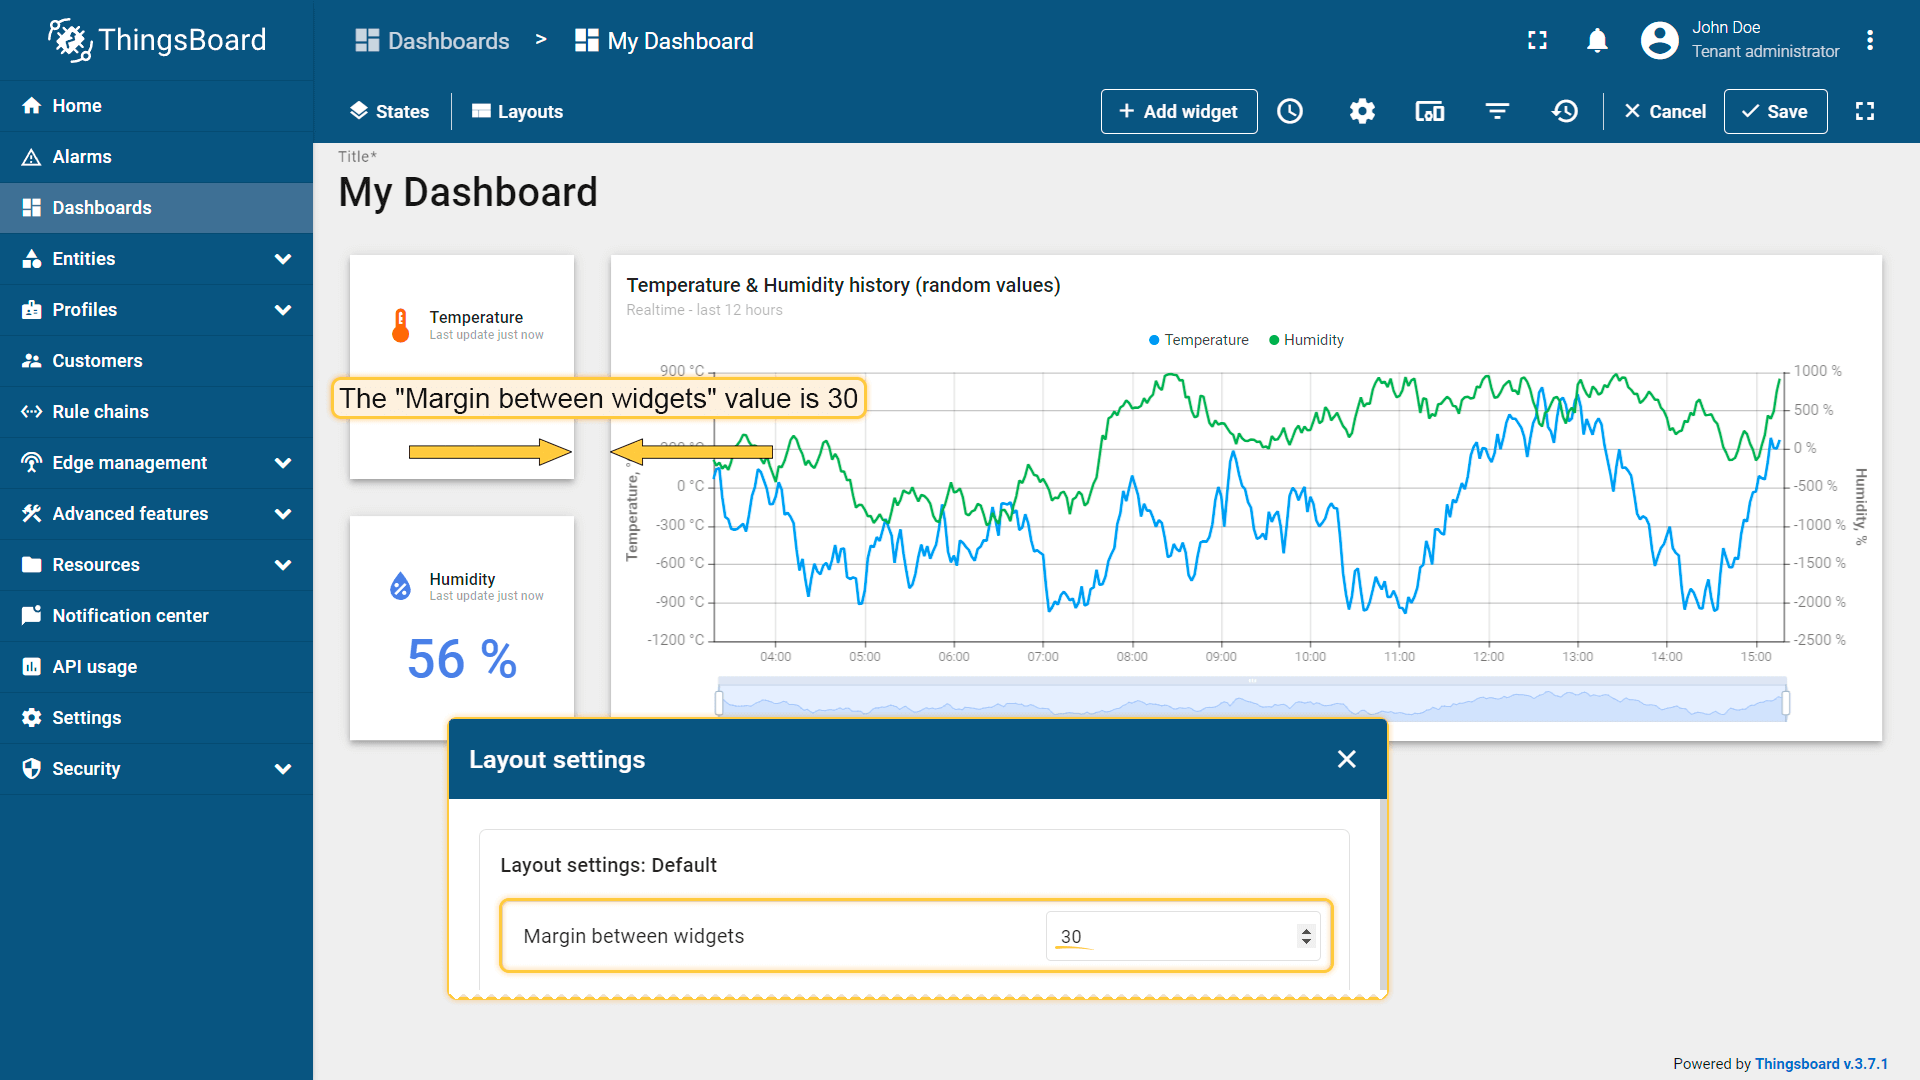
Task: Save the dashboard changes
Action: coord(1775,111)
